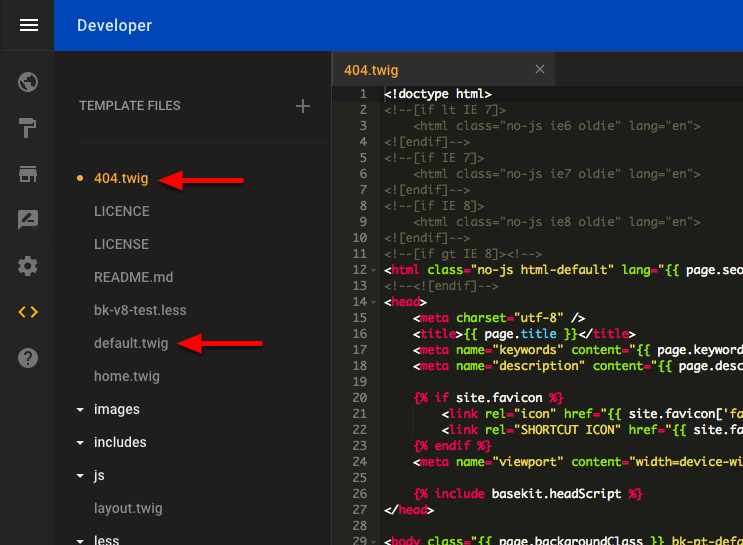
Task: Expand the includes folder arrow
Action: pos(80,443)
